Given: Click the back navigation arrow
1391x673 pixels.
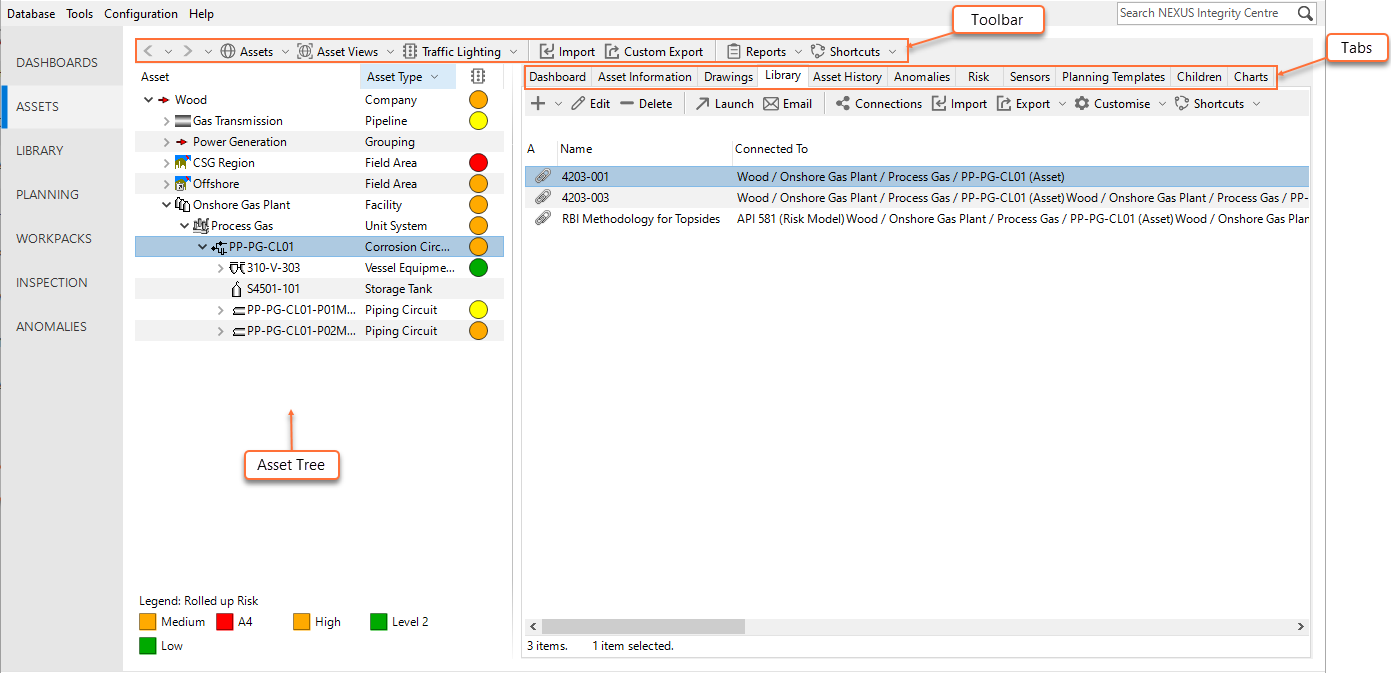Looking at the screenshot, I should pos(148,51).
